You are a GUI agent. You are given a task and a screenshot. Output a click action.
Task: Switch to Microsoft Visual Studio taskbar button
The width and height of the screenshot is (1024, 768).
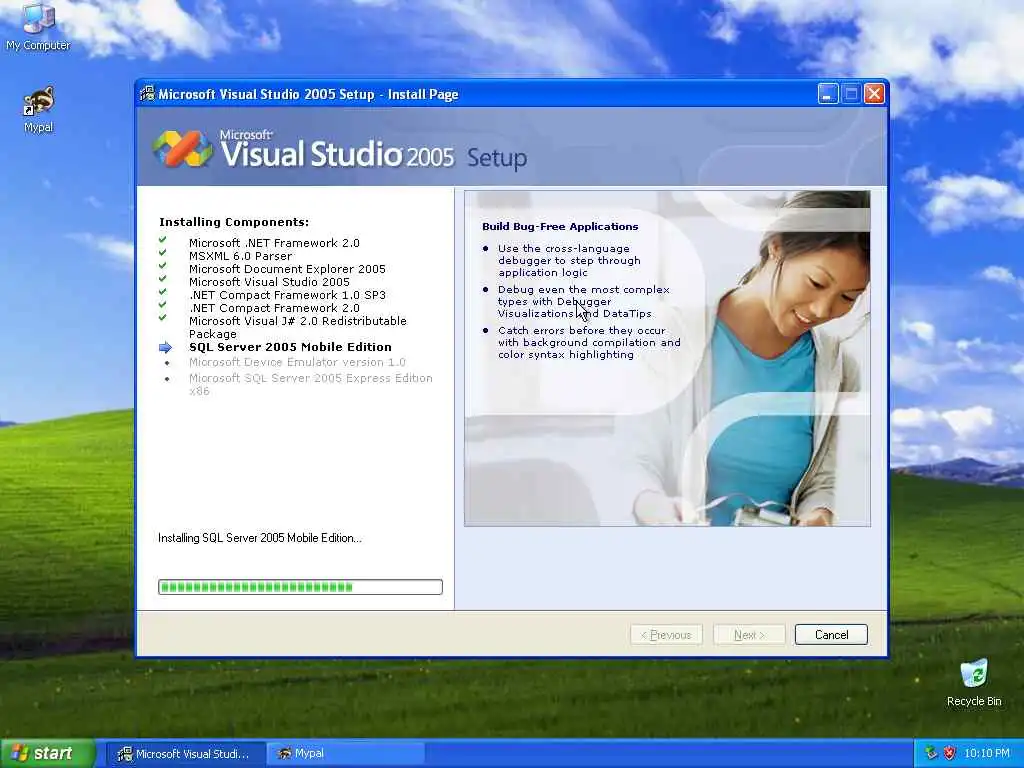click(x=186, y=754)
